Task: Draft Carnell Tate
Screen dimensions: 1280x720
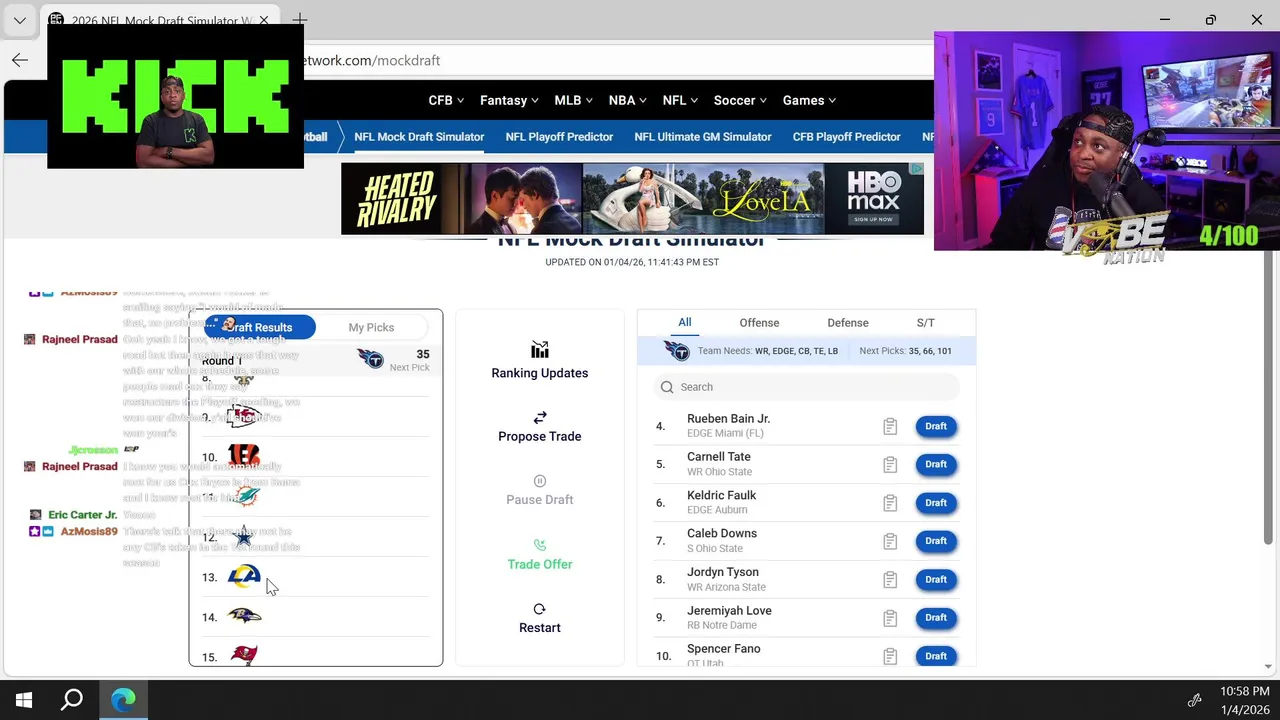Action: coord(936,464)
